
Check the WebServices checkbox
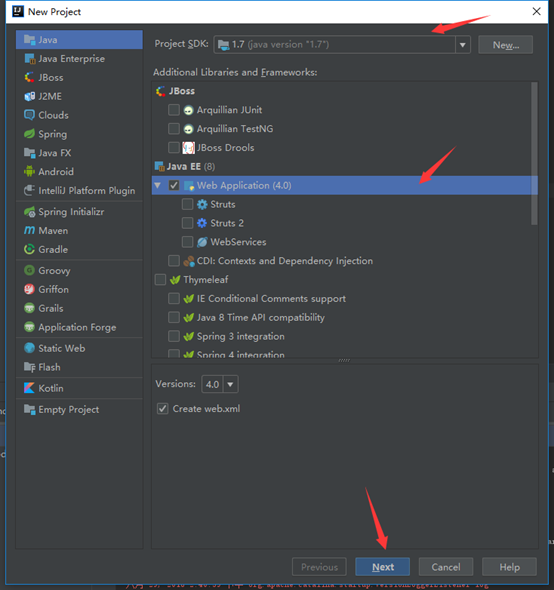tap(187, 242)
